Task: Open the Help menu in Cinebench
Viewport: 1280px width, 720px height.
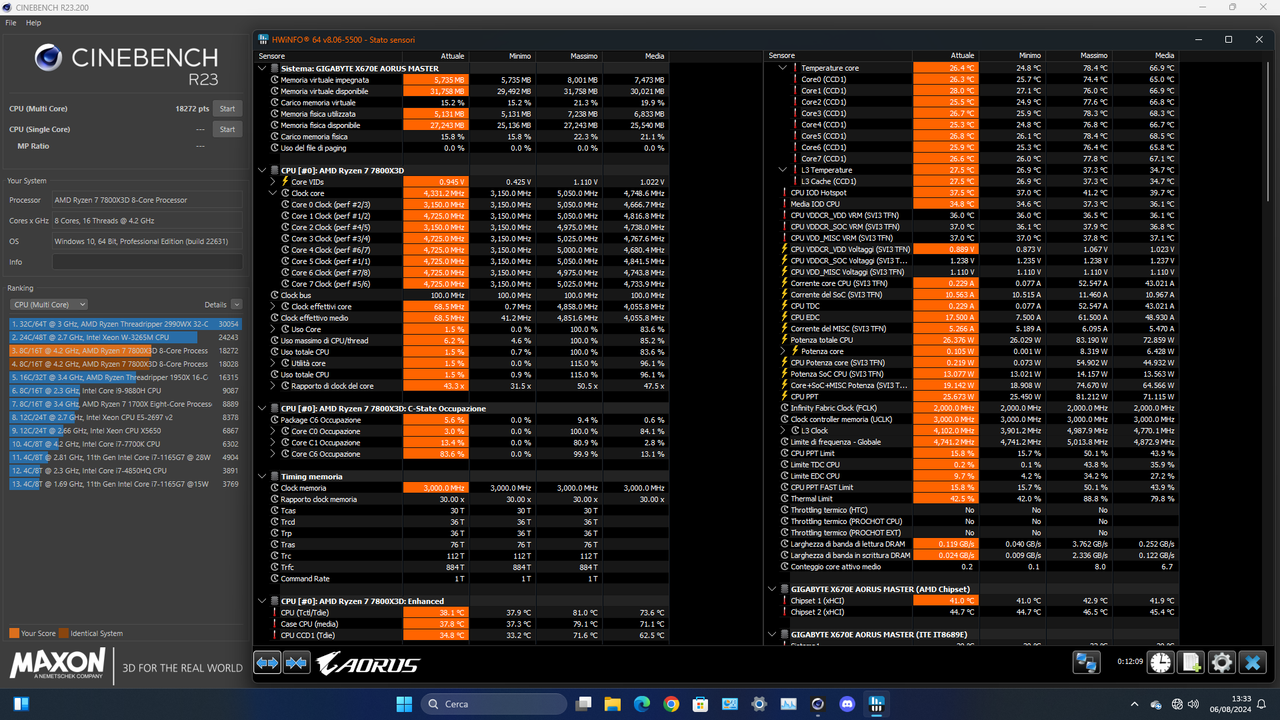Action: pos(33,22)
